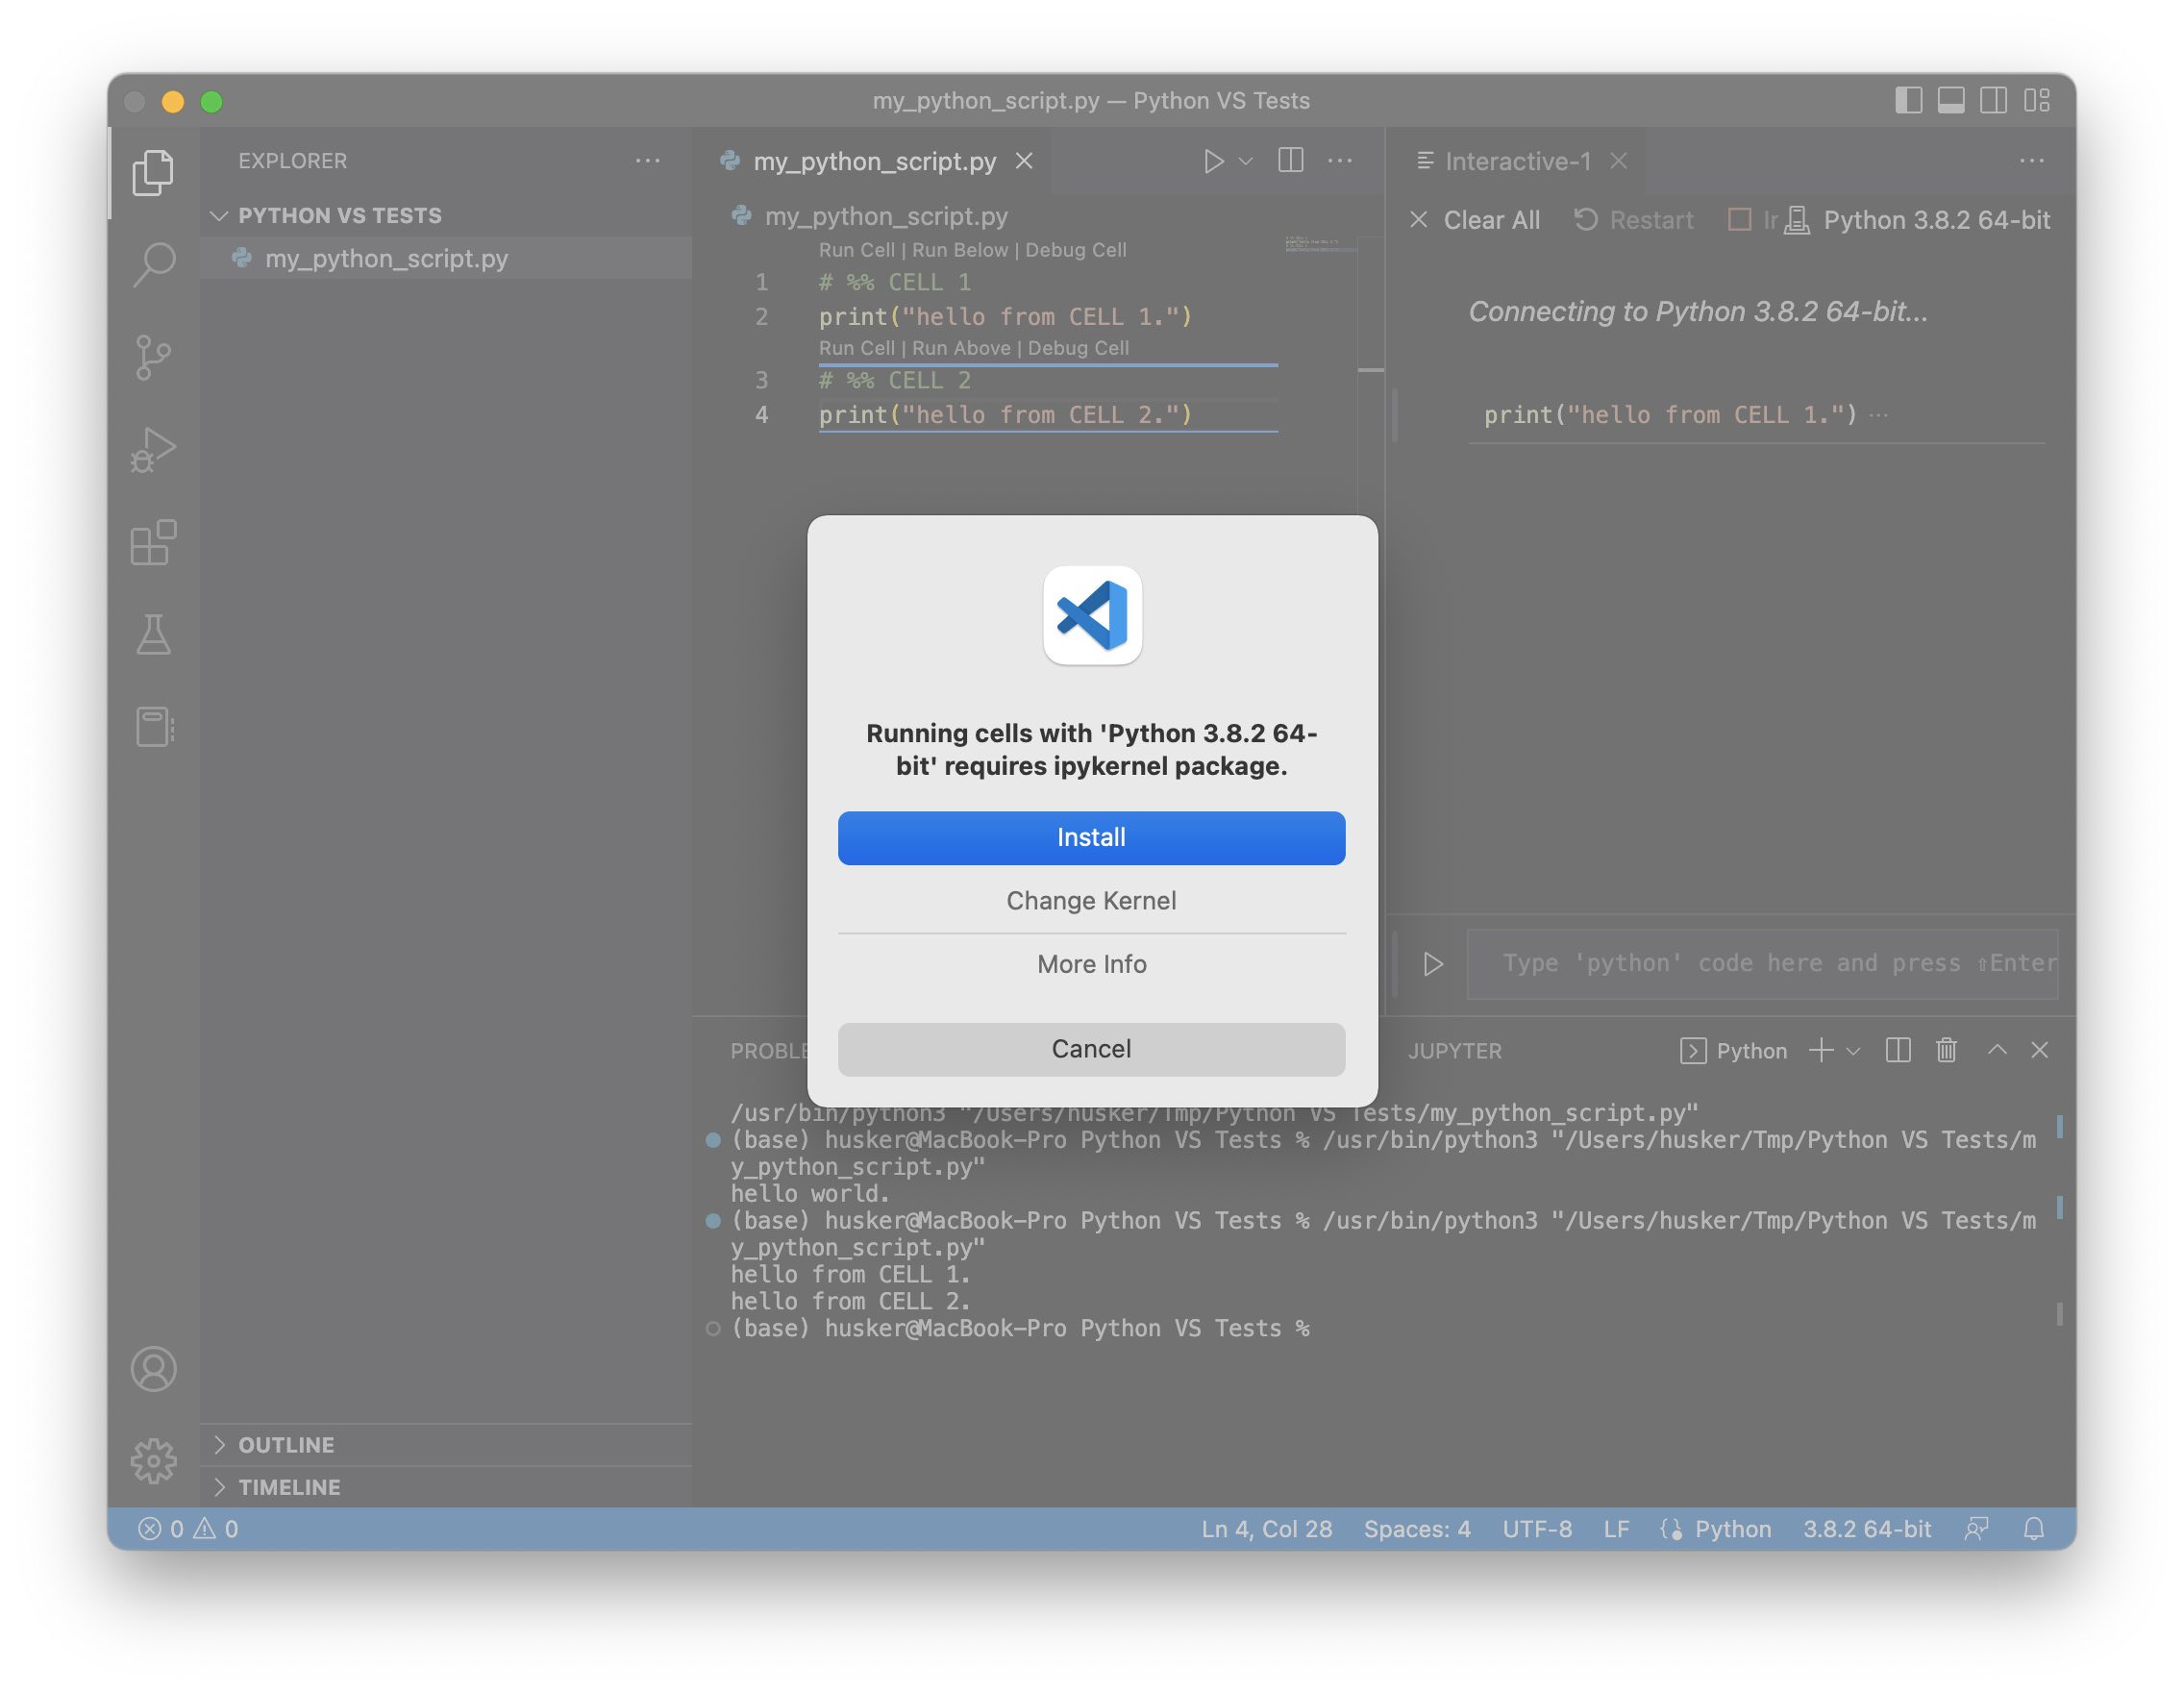Collapse the PYTHON VS TESTS folder

339,215
